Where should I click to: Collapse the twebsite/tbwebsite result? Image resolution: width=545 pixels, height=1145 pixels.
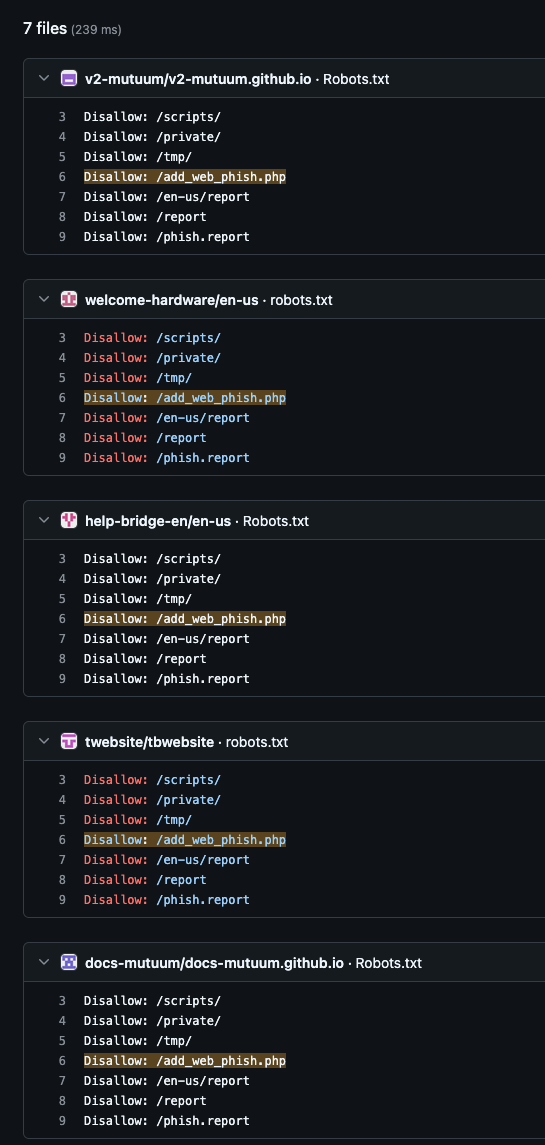point(44,742)
